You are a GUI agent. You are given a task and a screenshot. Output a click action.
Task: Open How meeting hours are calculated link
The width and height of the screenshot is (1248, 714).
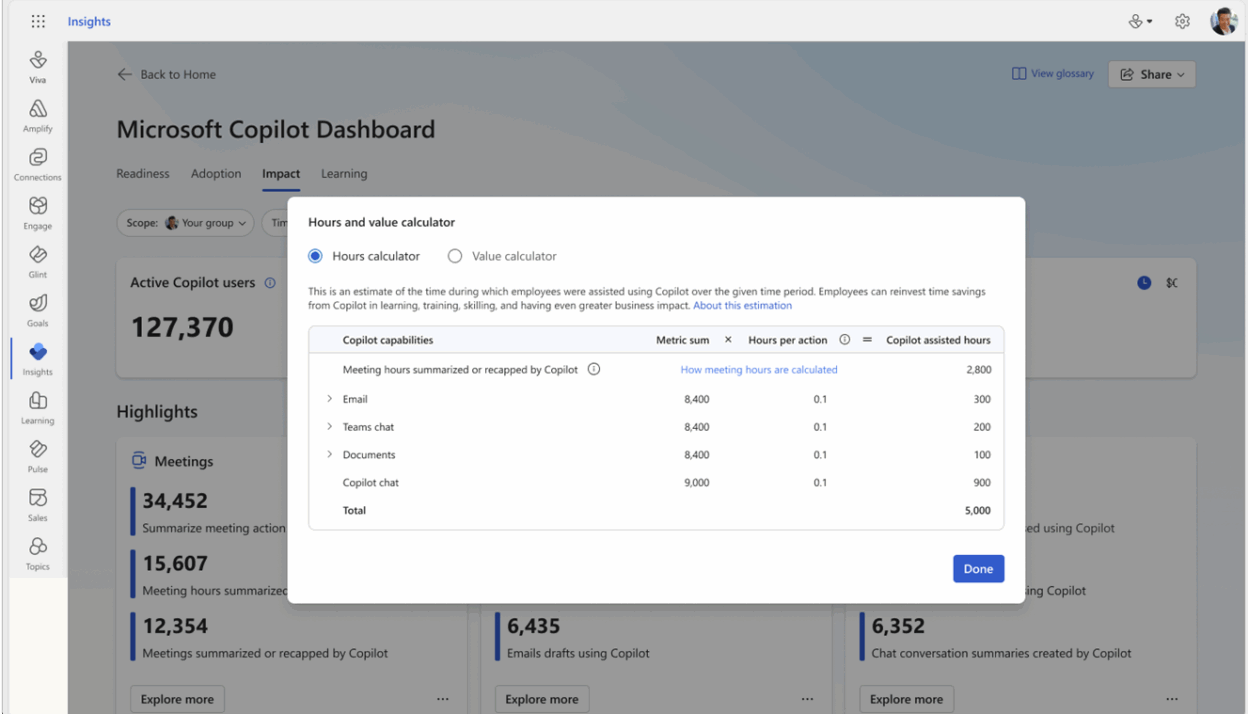click(x=759, y=370)
